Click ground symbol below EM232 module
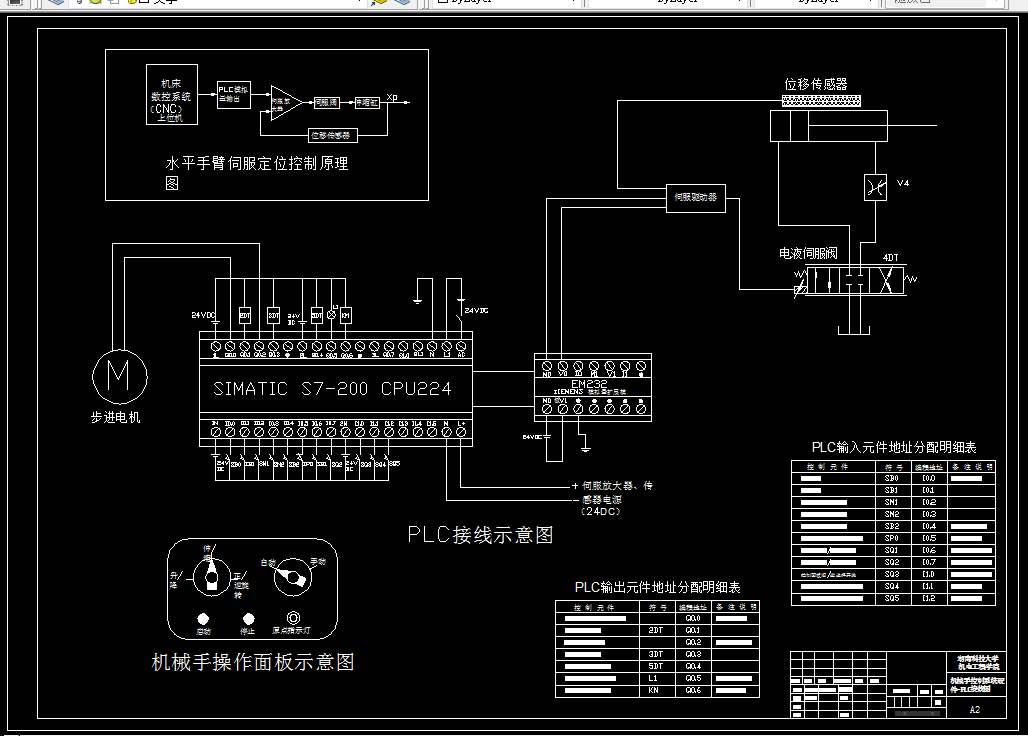1028x736 pixels. (x=585, y=448)
